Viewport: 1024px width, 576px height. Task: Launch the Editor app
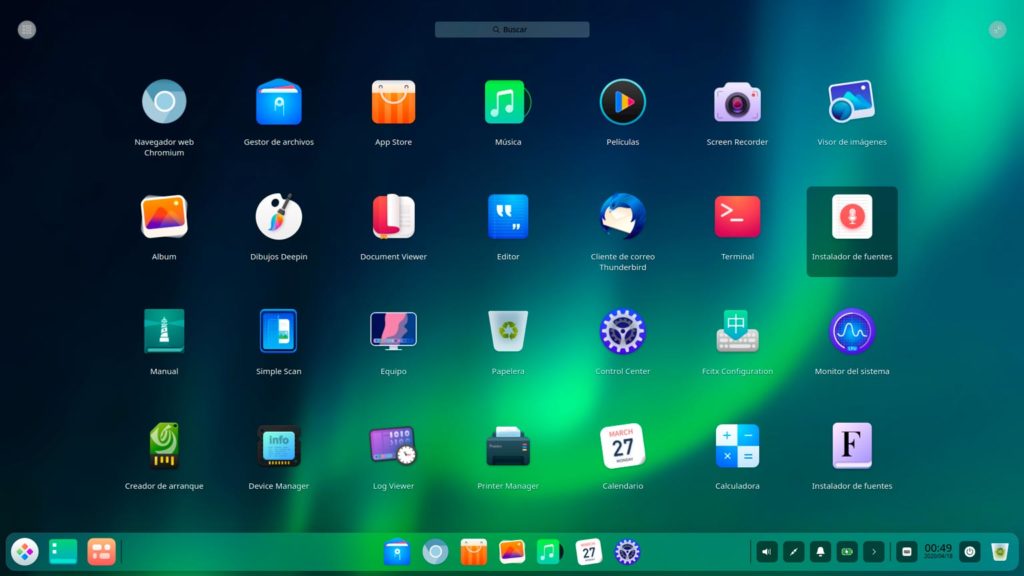pos(508,217)
